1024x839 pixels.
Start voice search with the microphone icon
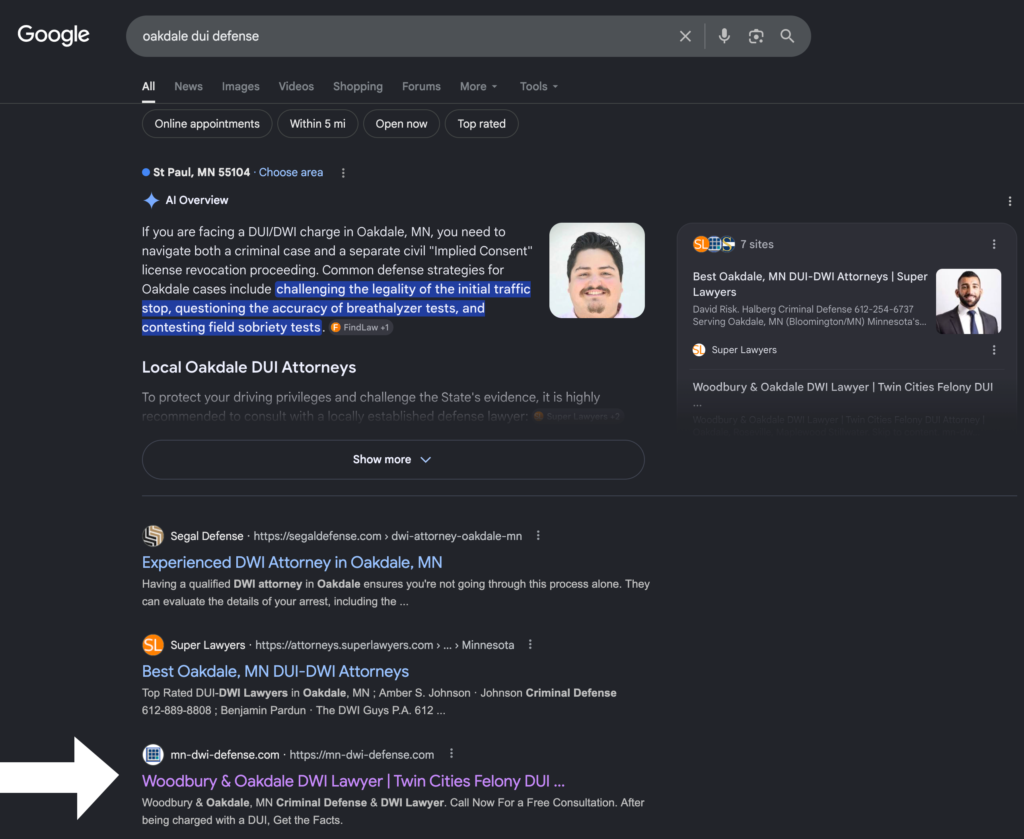pos(724,36)
